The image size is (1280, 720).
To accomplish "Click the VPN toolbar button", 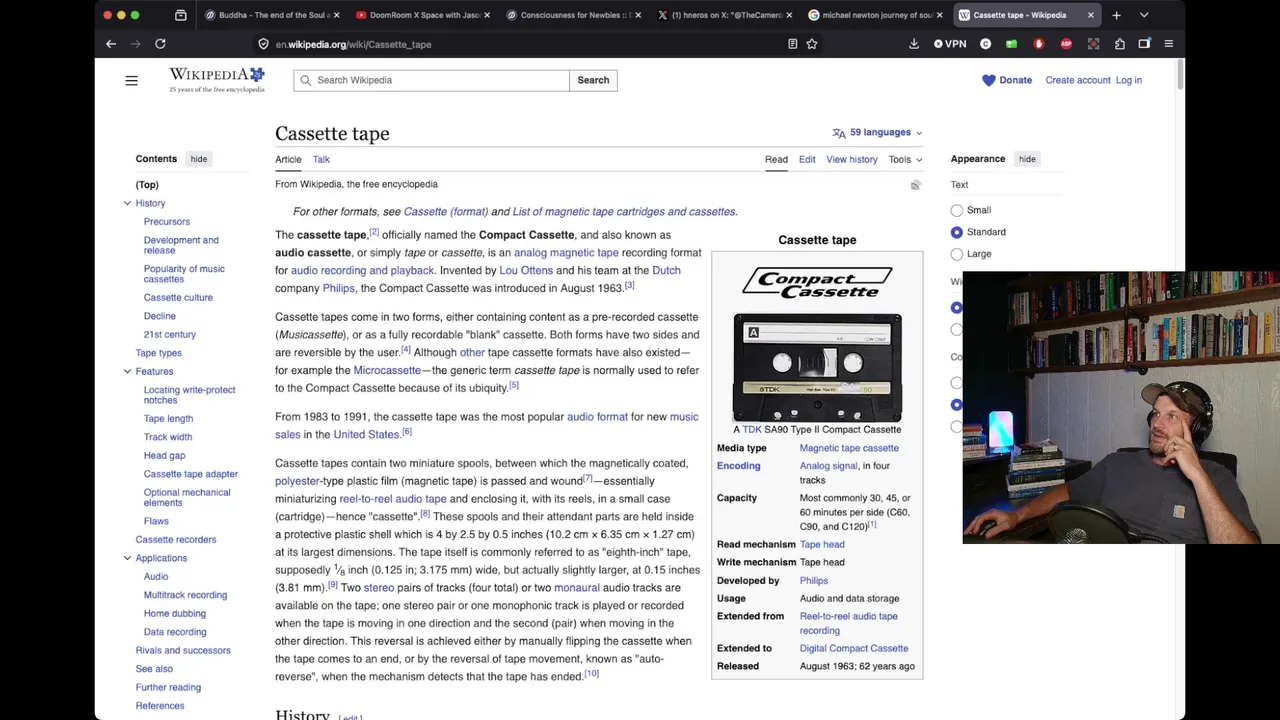I will (950, 44).
